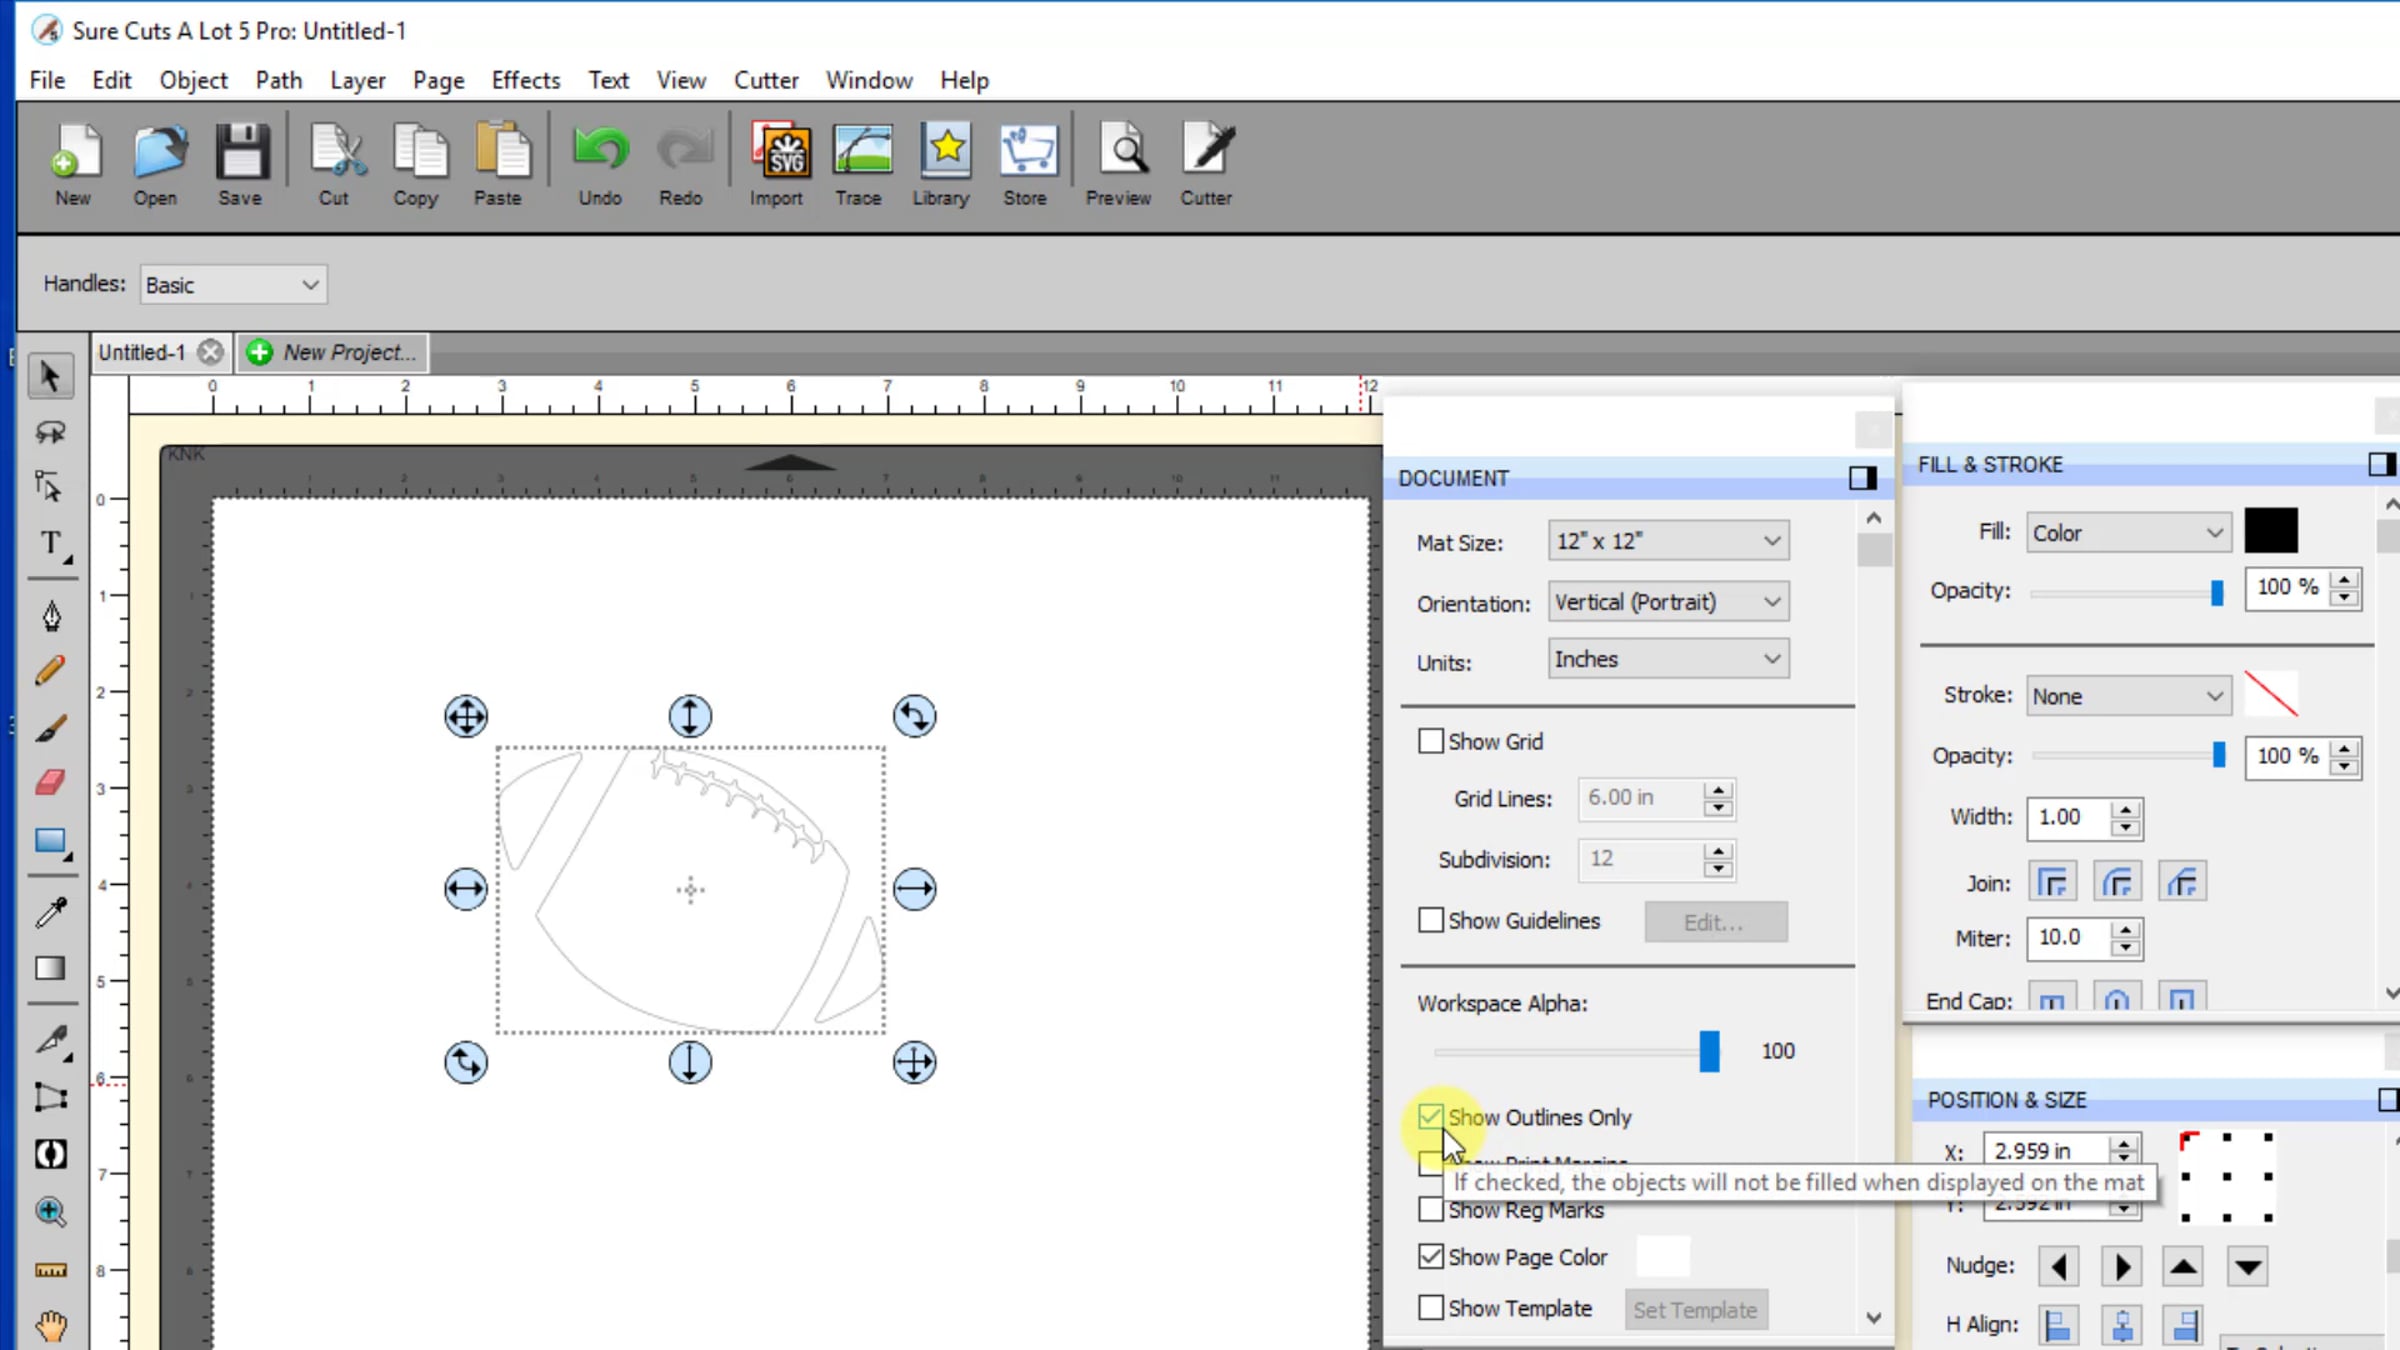Collapse the Document panel
This screenshot has width=2400, height=1350.
coord(1862,478)
